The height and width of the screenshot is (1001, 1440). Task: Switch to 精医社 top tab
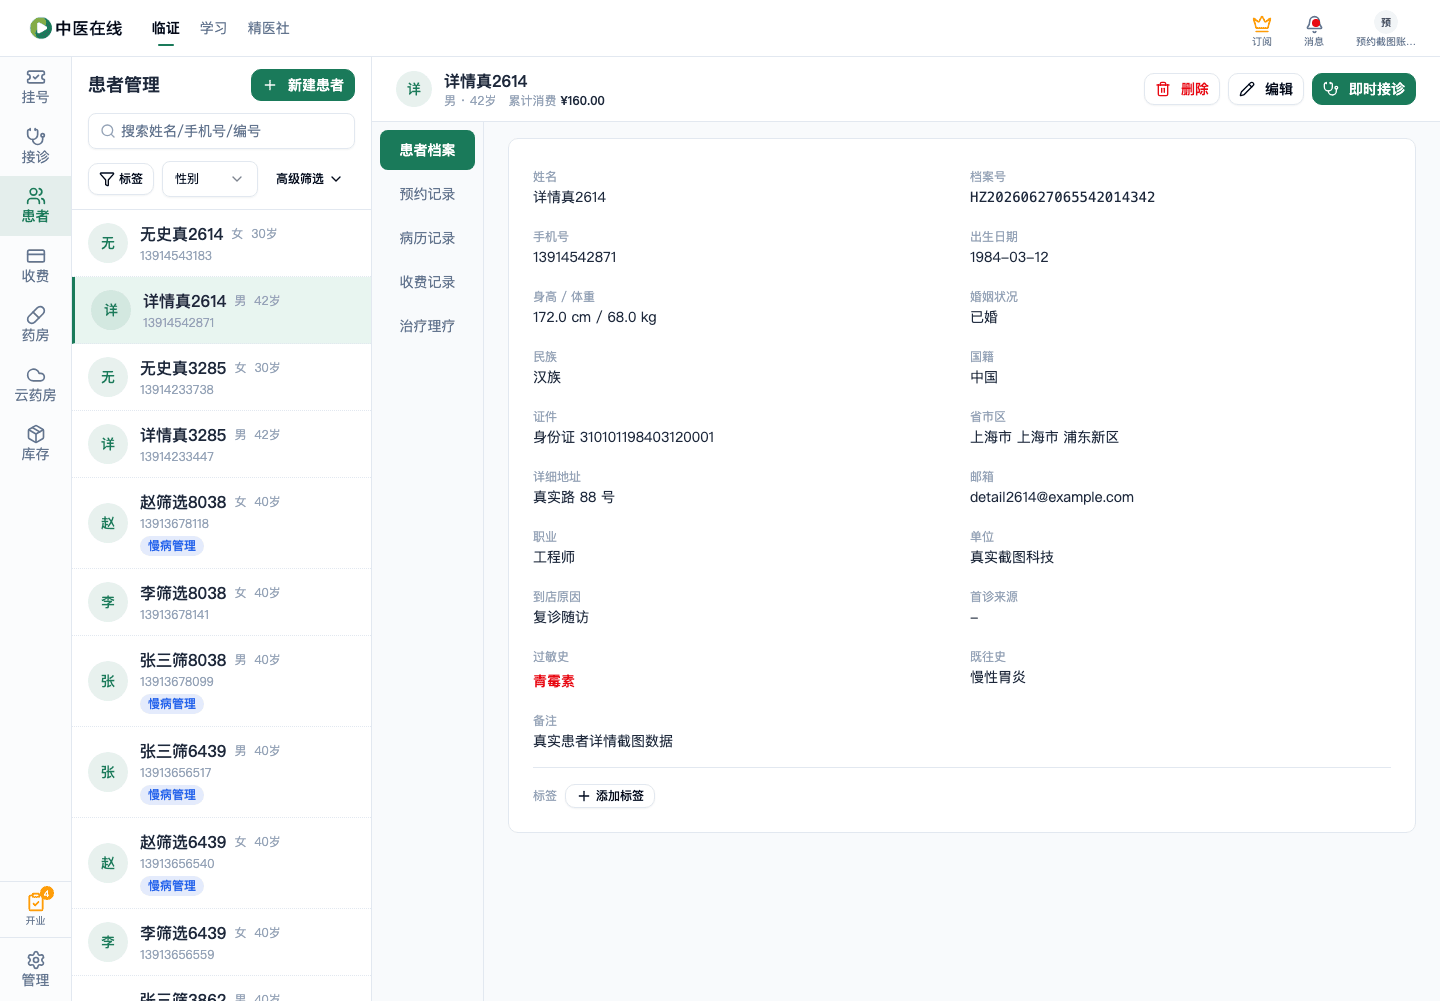coord(269,28)
